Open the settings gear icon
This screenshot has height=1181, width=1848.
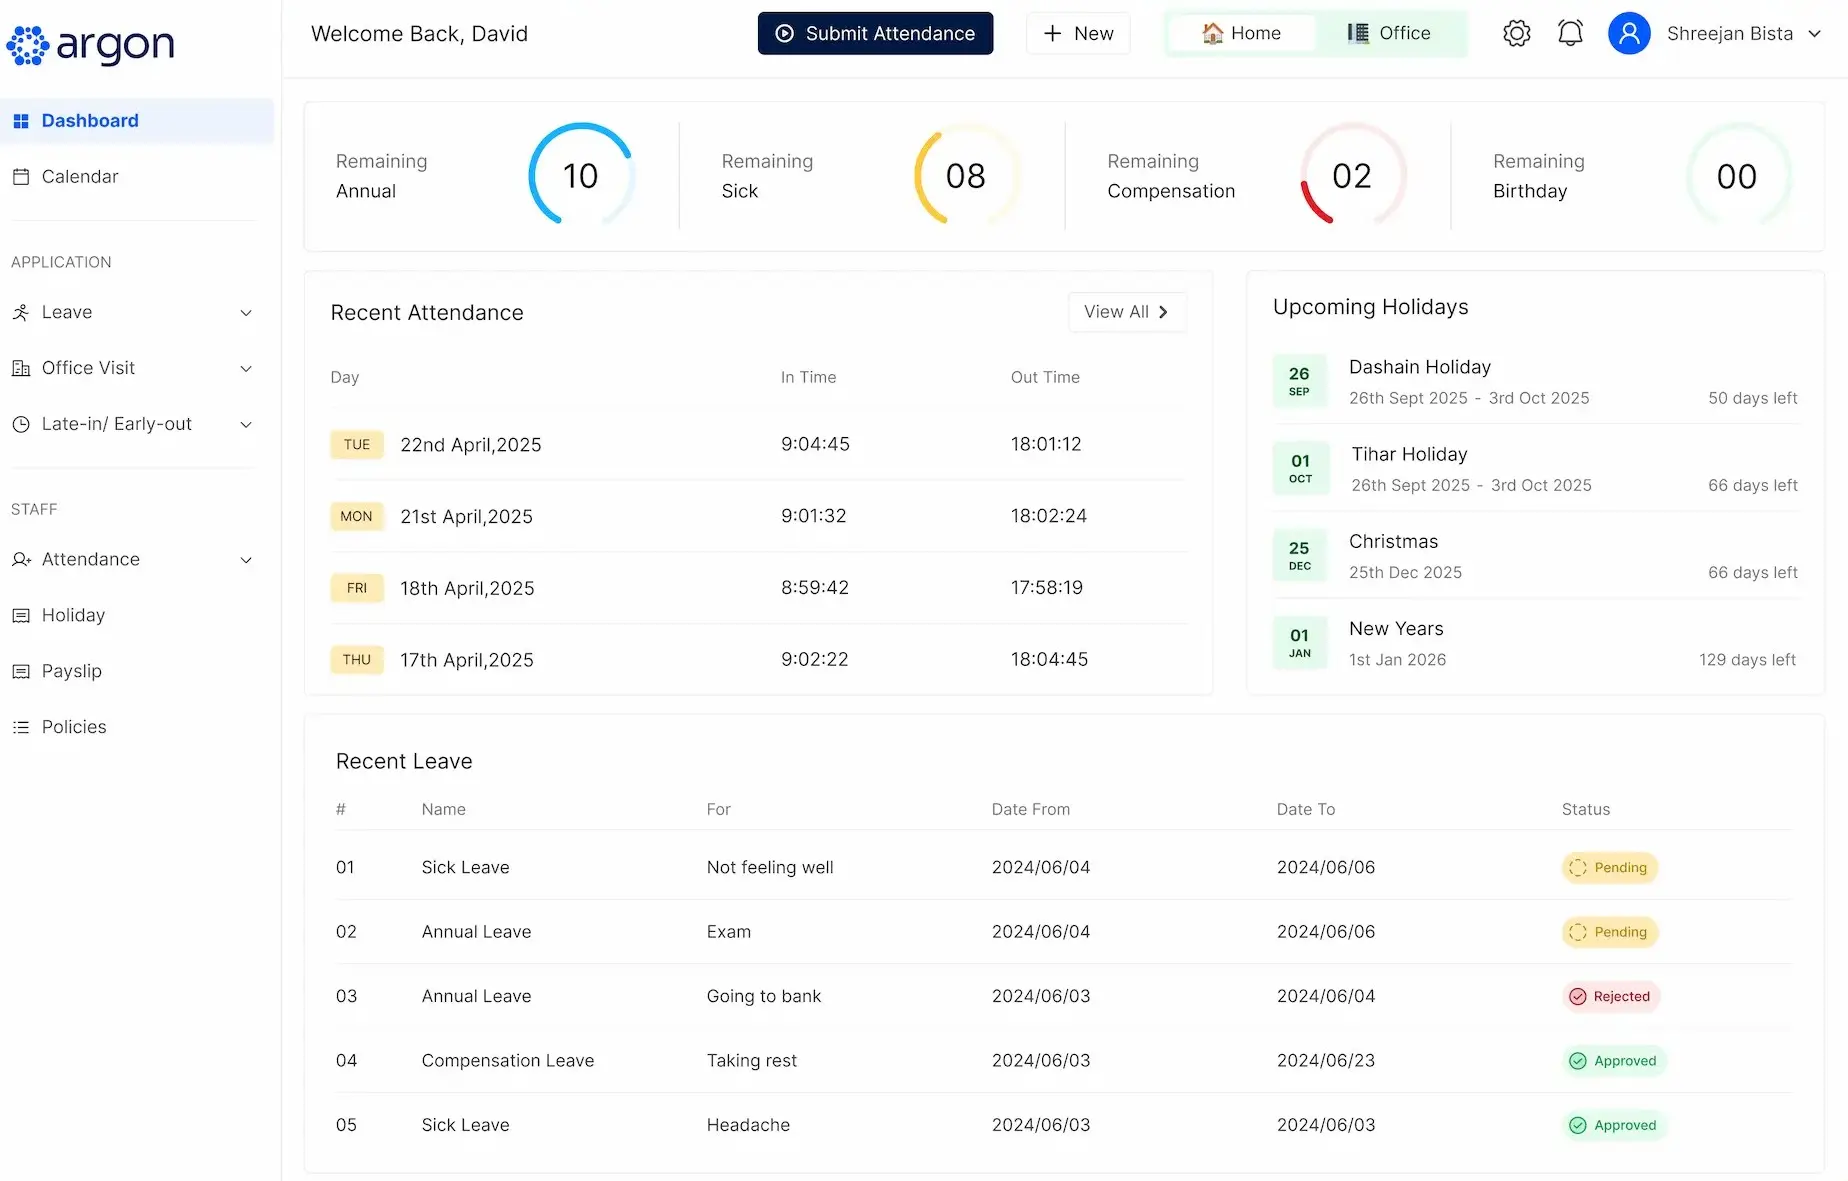click(x=1516, y=33)
